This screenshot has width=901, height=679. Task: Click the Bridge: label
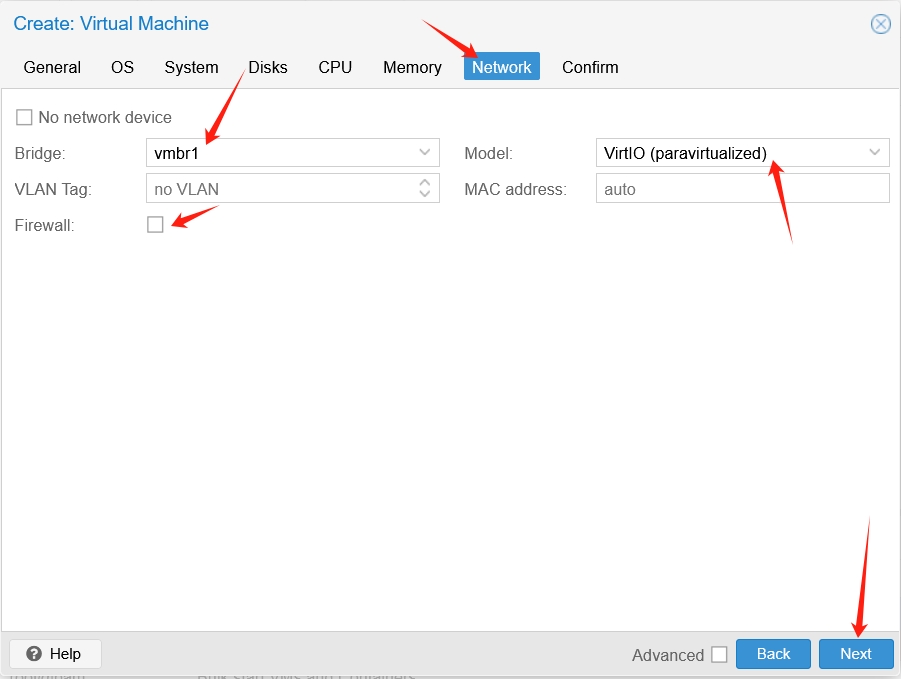coord(40,153)
